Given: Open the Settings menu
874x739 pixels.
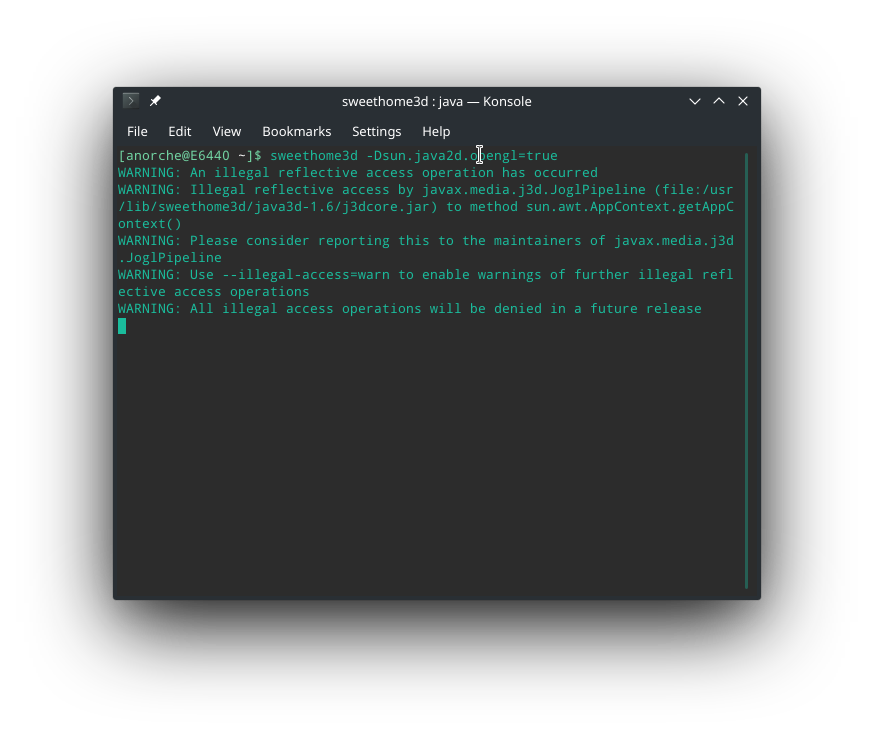Looking at the screenshot, I should click(x=376, y=132).
